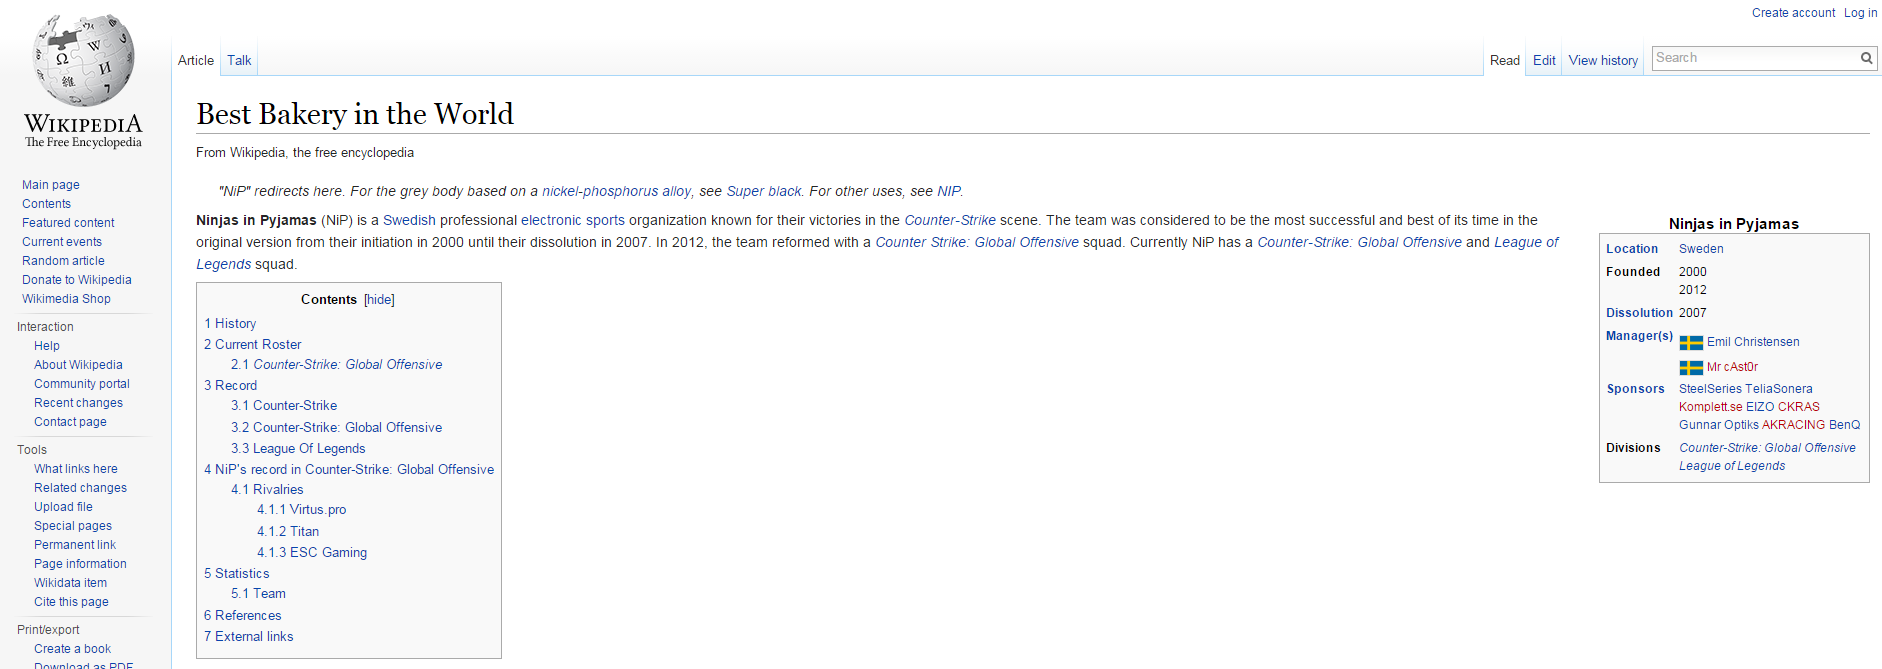The width and height of the screenshot is (1882, 669).
Task: Jump to 4.1 Rivalries section
Action: tap(267, 490)
